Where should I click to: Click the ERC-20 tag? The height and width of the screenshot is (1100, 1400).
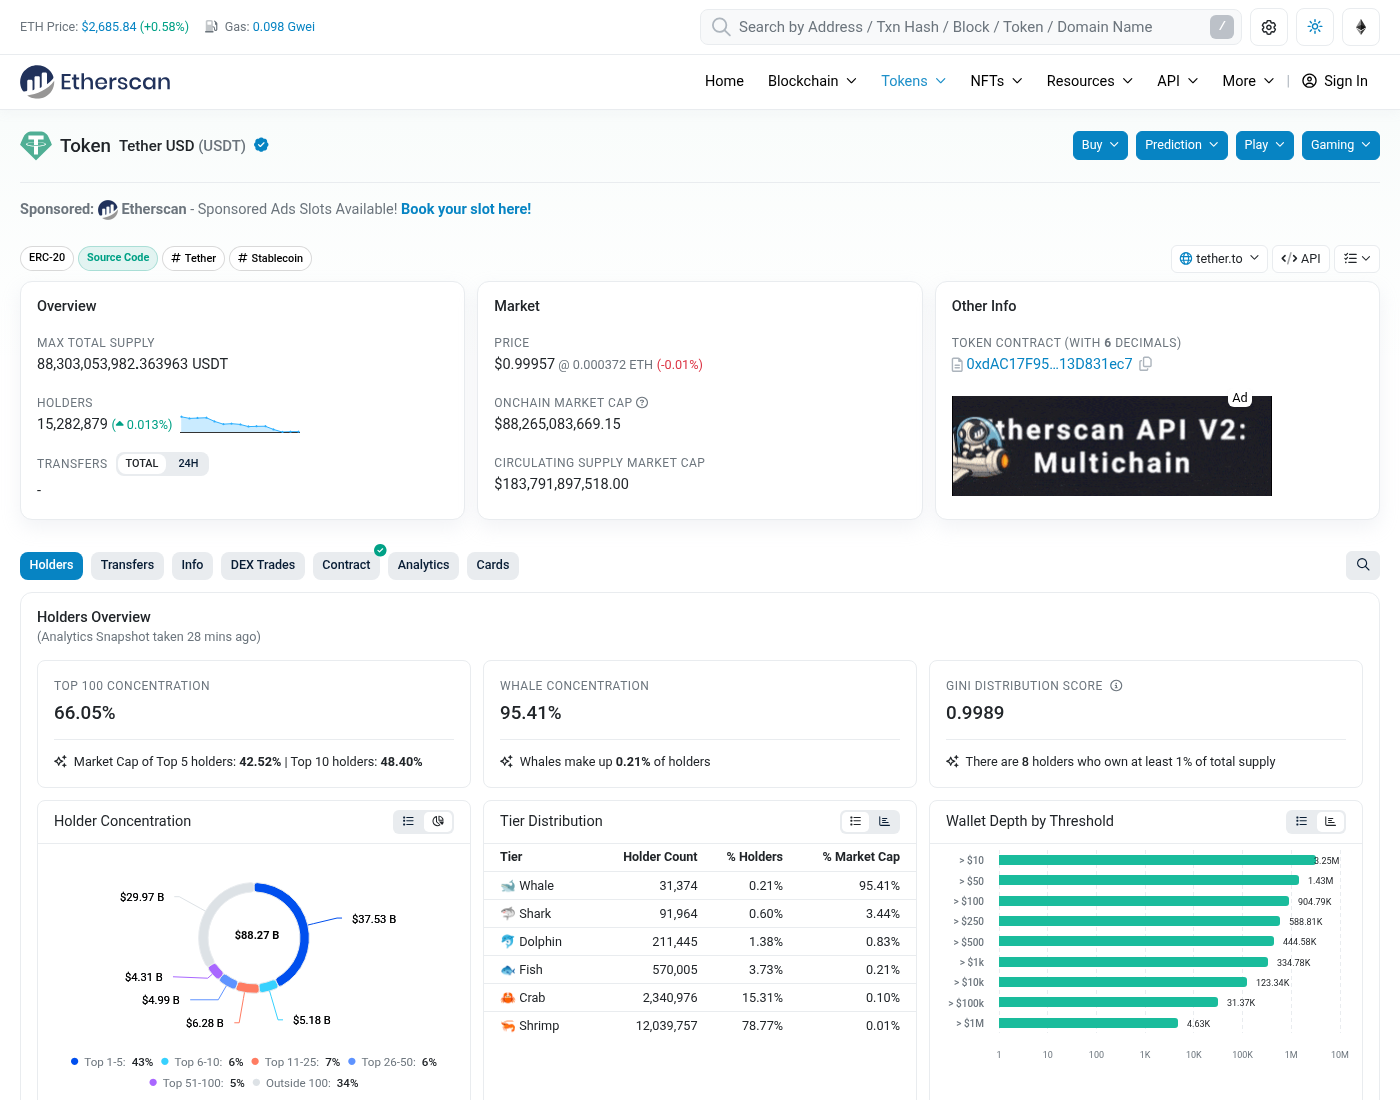tap(47, 258)
